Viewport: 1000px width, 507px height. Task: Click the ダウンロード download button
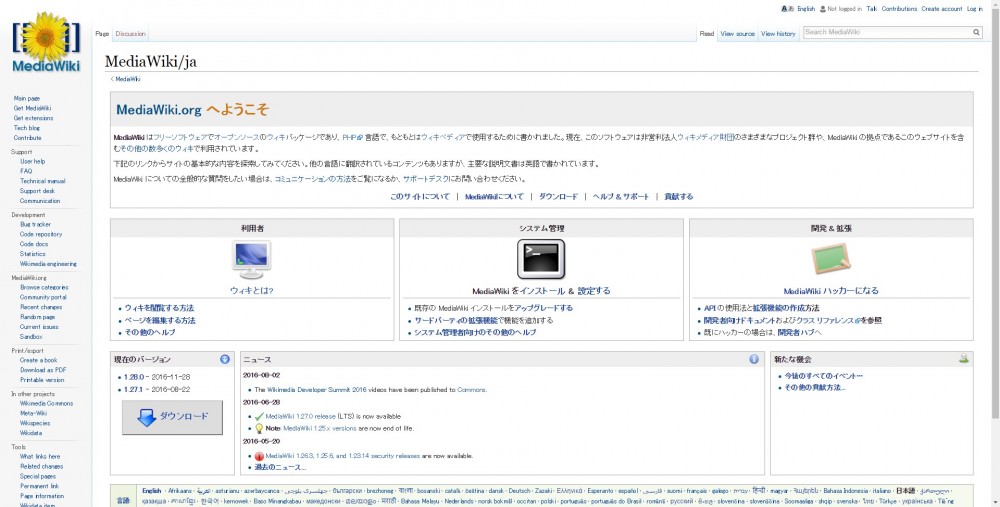click(172, 417)
